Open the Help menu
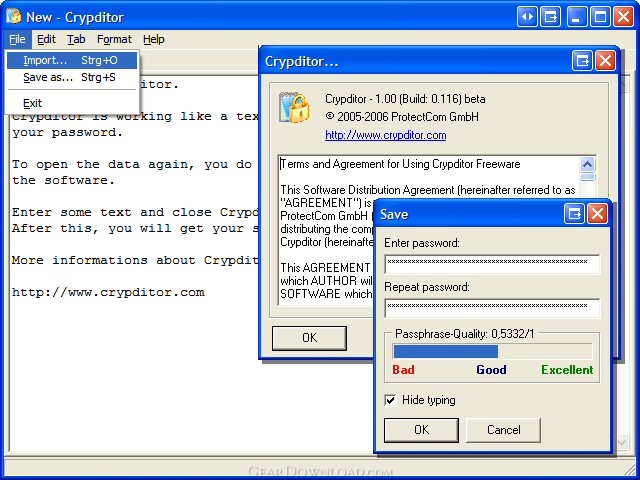 tap(153, 39)
